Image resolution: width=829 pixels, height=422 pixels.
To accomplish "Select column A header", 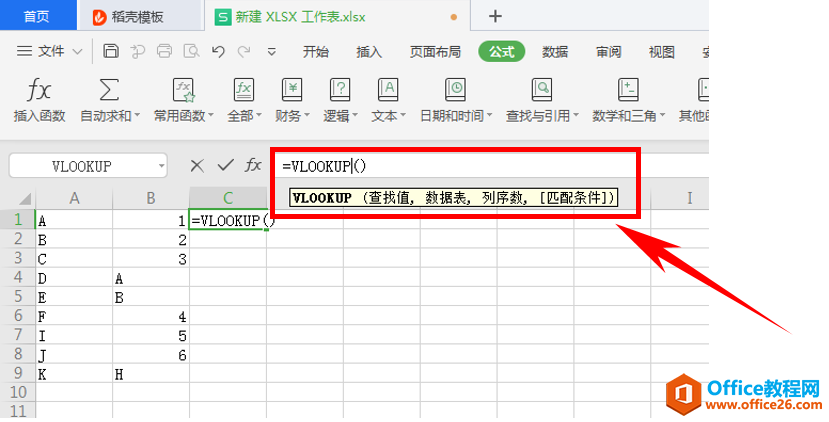I will click(x=74, y=198).
